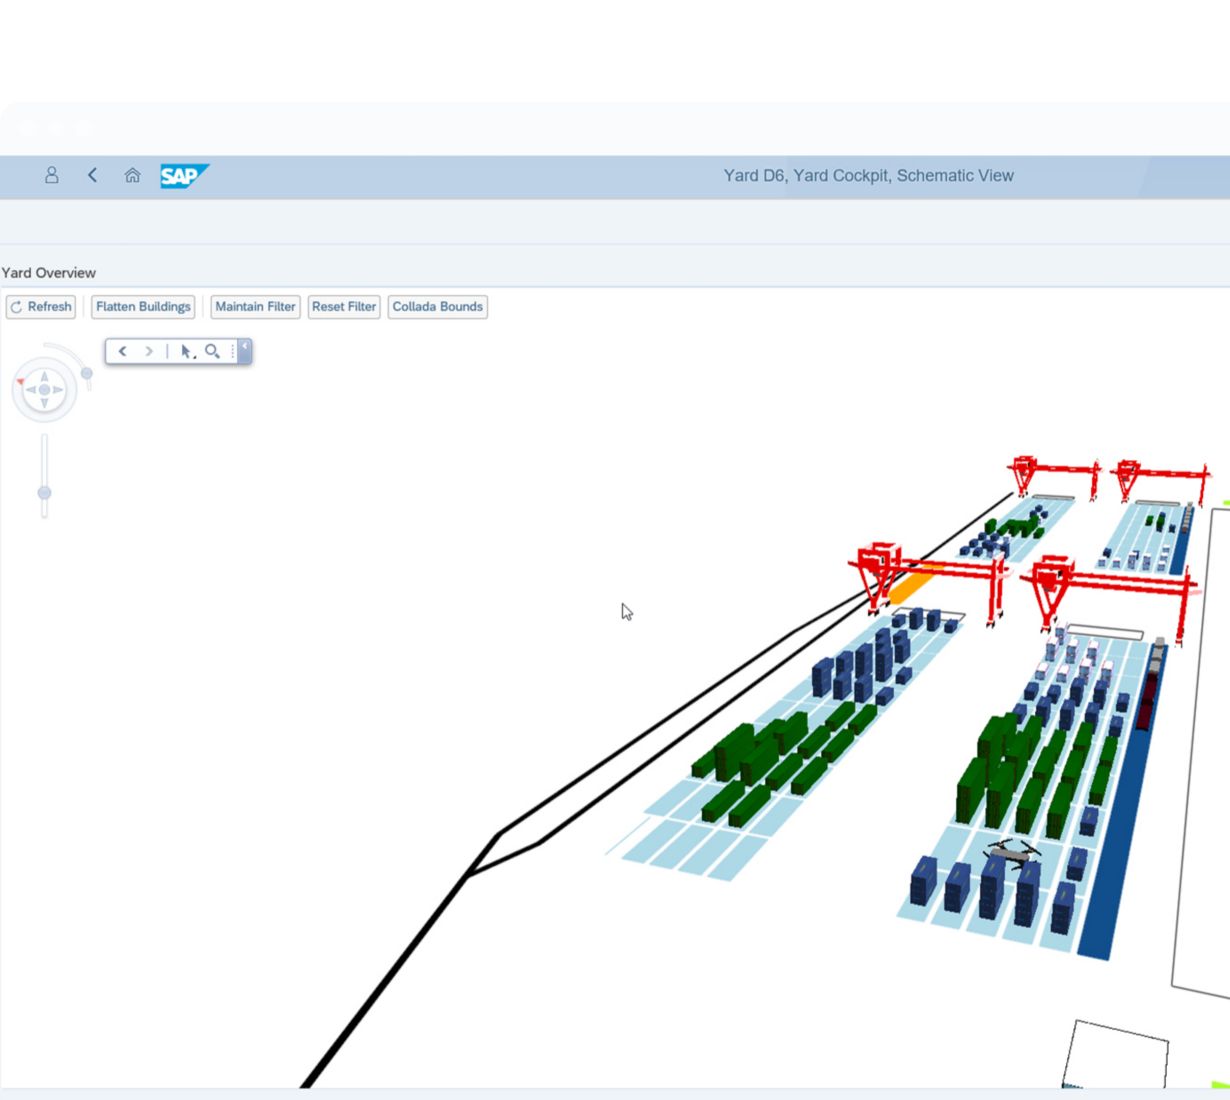Open Maintain Filter
Image resolution: width=1230 pixels, height=1100 pixels.
(255, 307)
